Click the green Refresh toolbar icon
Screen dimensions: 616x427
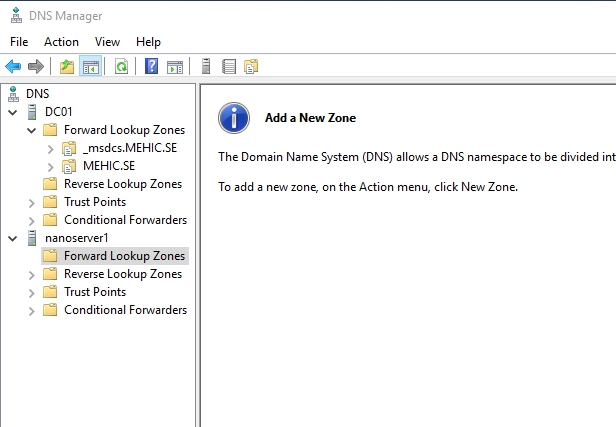point(121,67)
